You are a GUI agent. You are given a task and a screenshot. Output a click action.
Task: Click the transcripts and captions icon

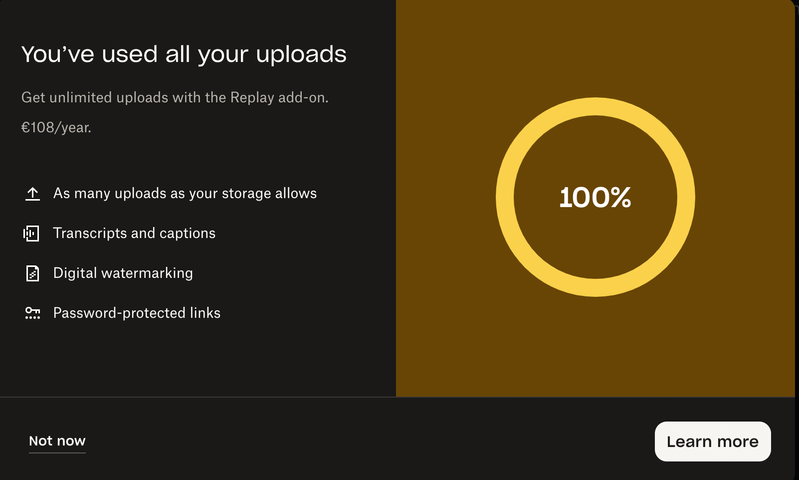32,234
